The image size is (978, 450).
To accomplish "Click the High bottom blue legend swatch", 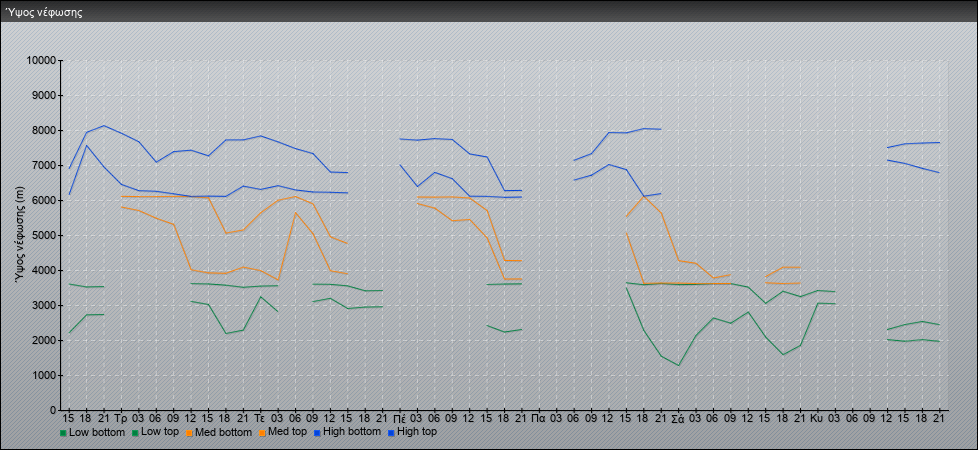I will click(317, 432).
